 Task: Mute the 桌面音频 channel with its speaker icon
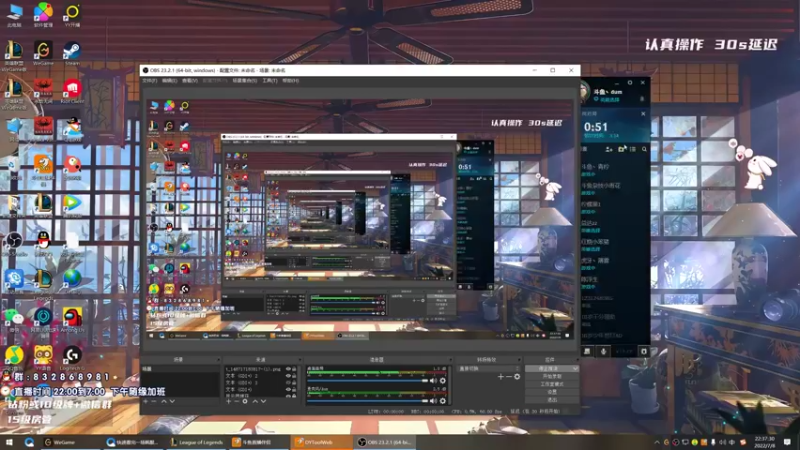pos(433,381)
